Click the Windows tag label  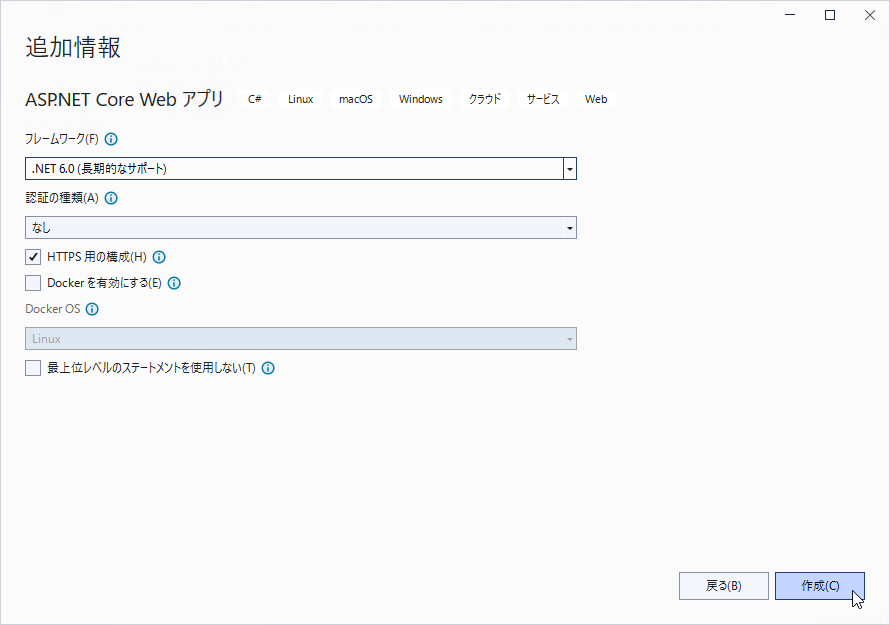point(421,99)
